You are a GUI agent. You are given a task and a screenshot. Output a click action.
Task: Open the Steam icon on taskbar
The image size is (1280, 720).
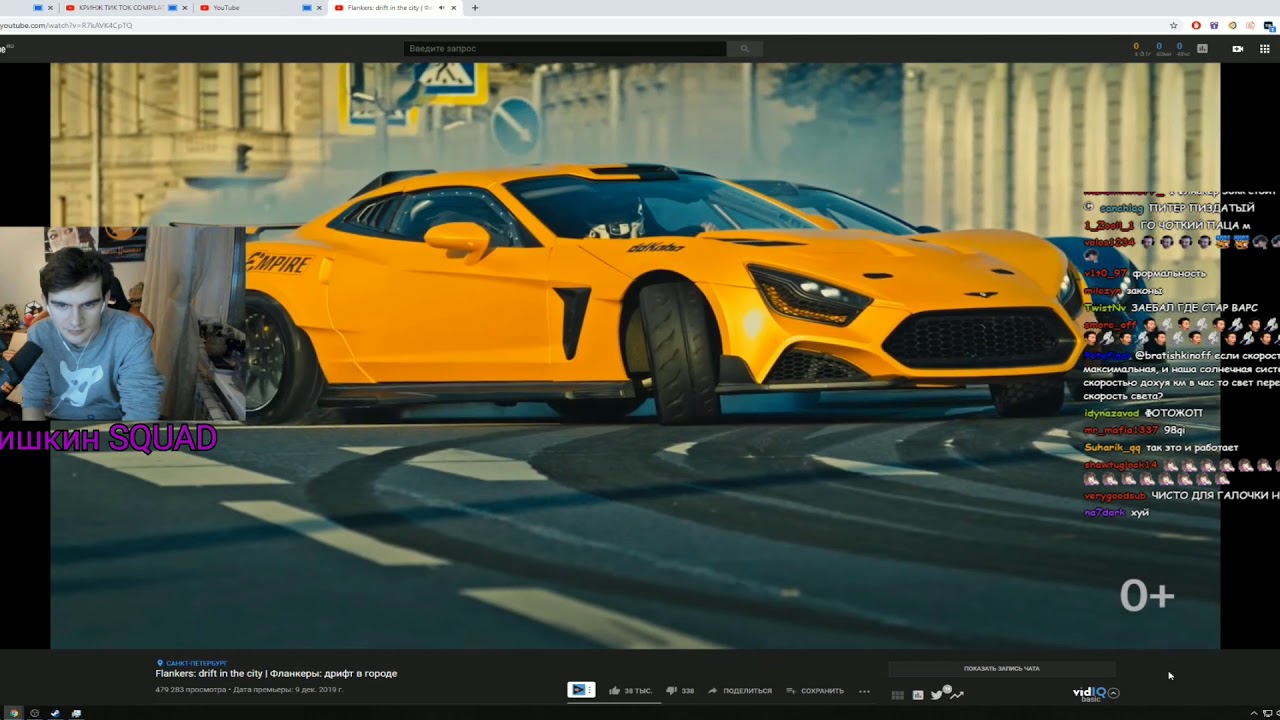coord(55,713)
